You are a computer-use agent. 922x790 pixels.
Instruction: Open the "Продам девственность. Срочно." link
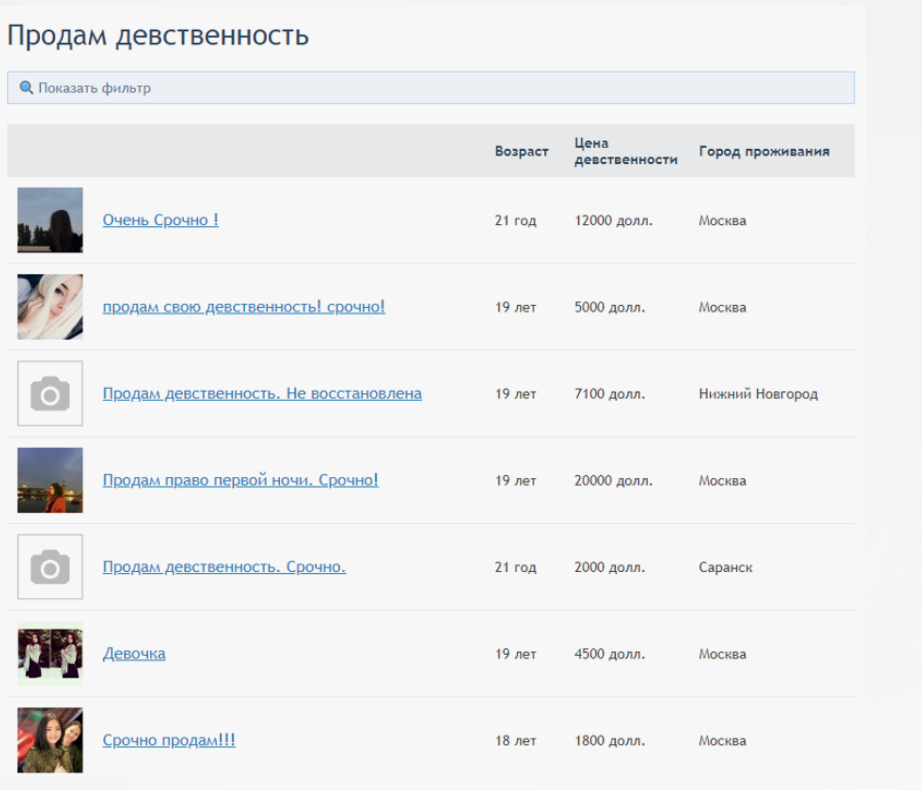pyautogui.click(x=224, y=567)
